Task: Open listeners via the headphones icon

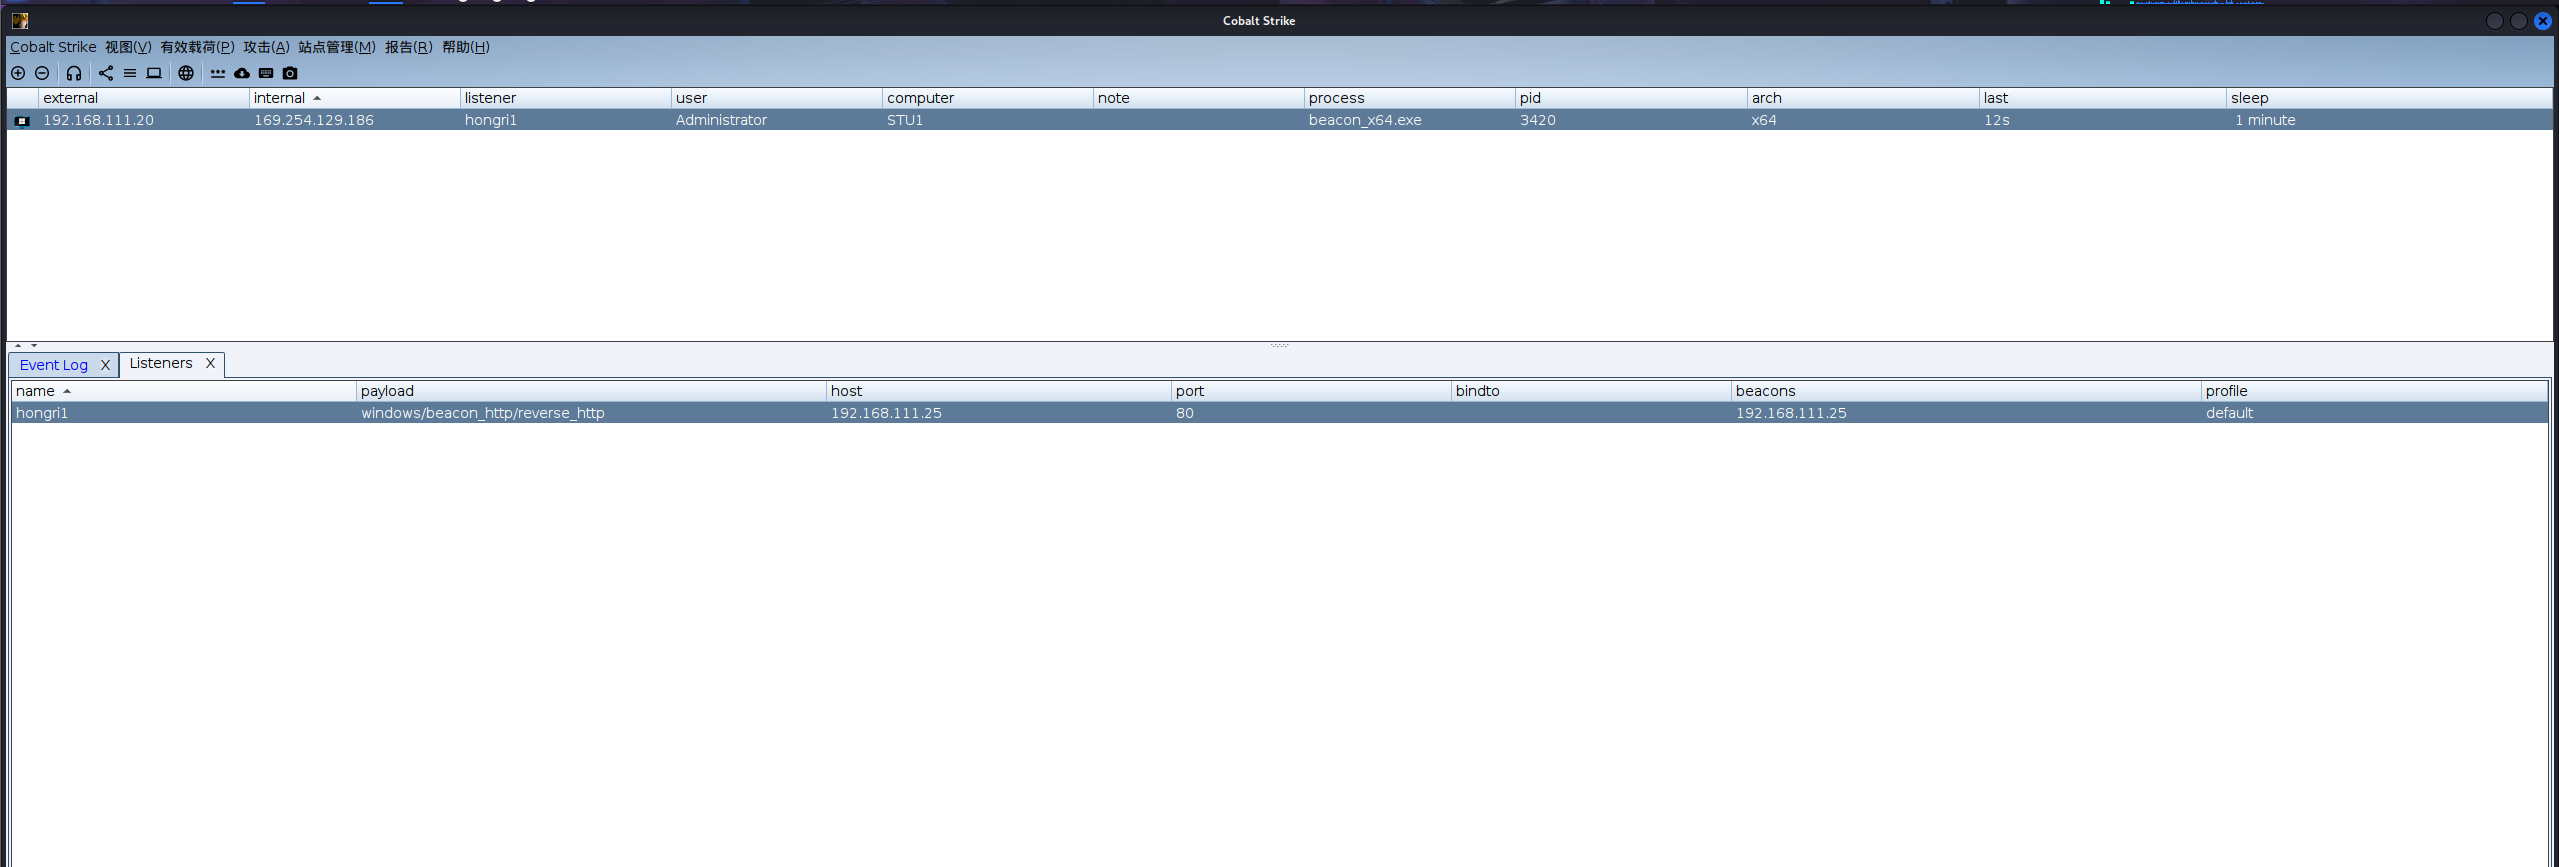Action: pyautogui.click(x=74, y=73)
